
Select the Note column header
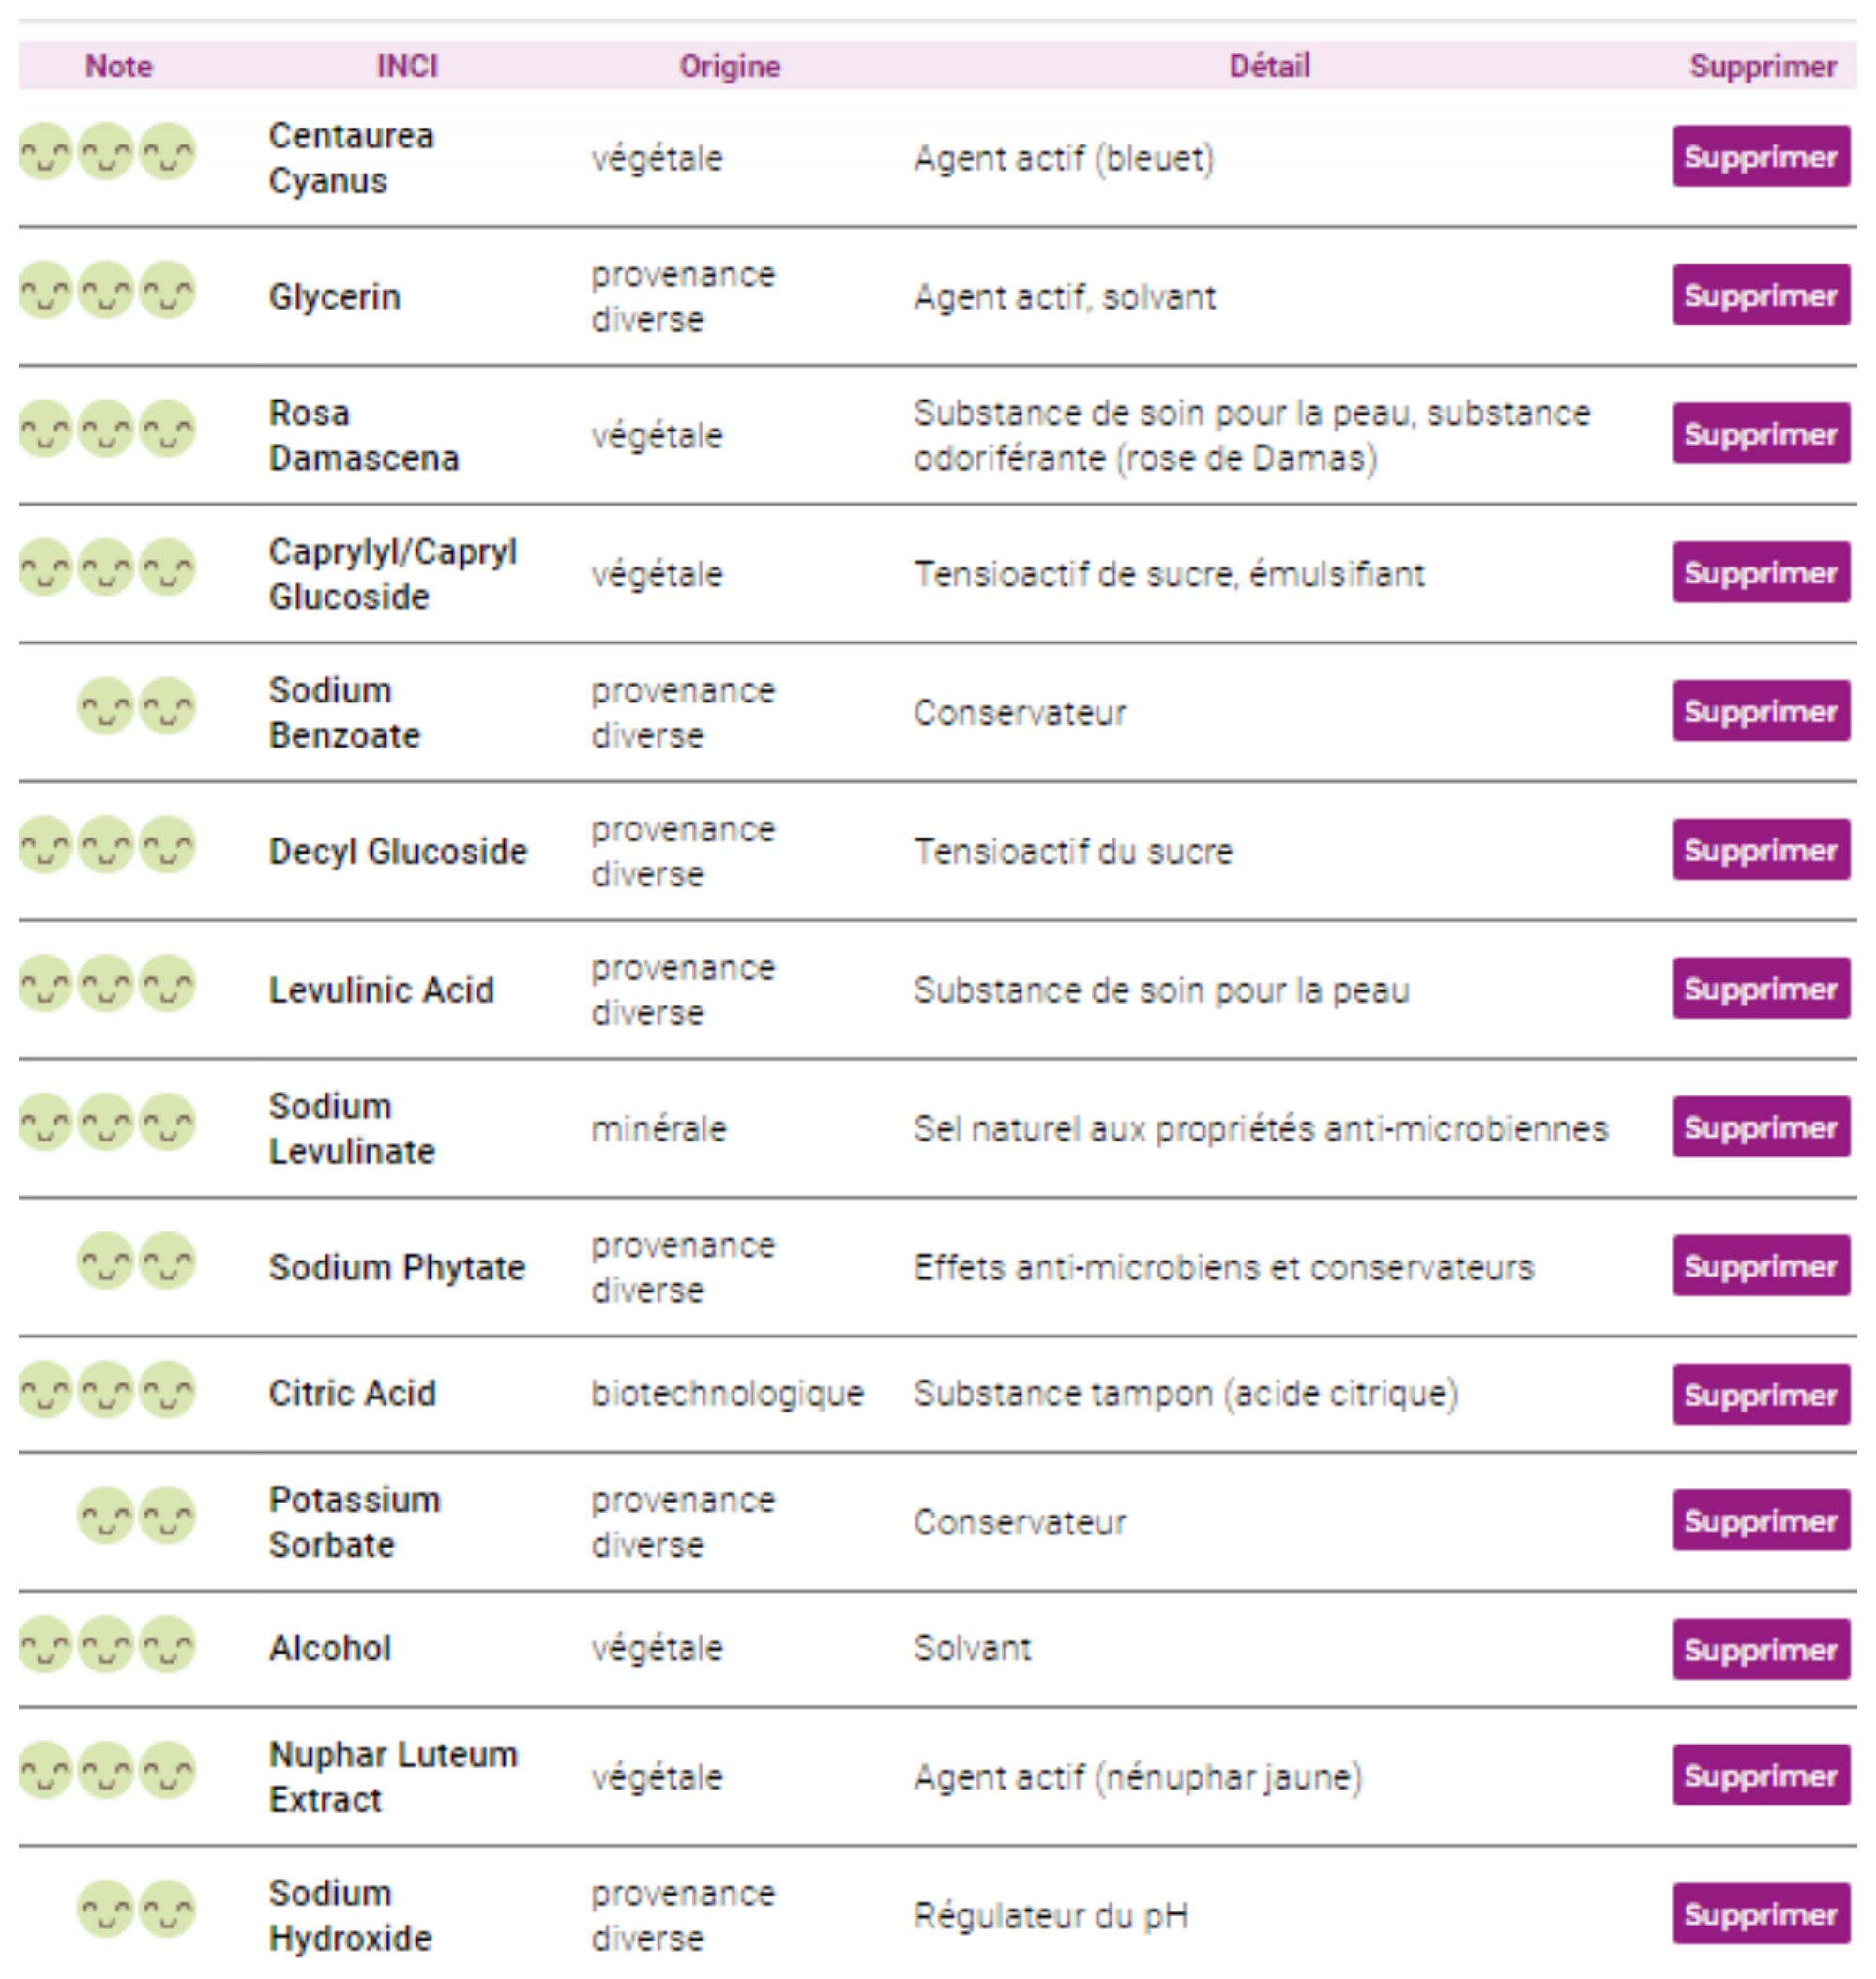click(119, 66)
